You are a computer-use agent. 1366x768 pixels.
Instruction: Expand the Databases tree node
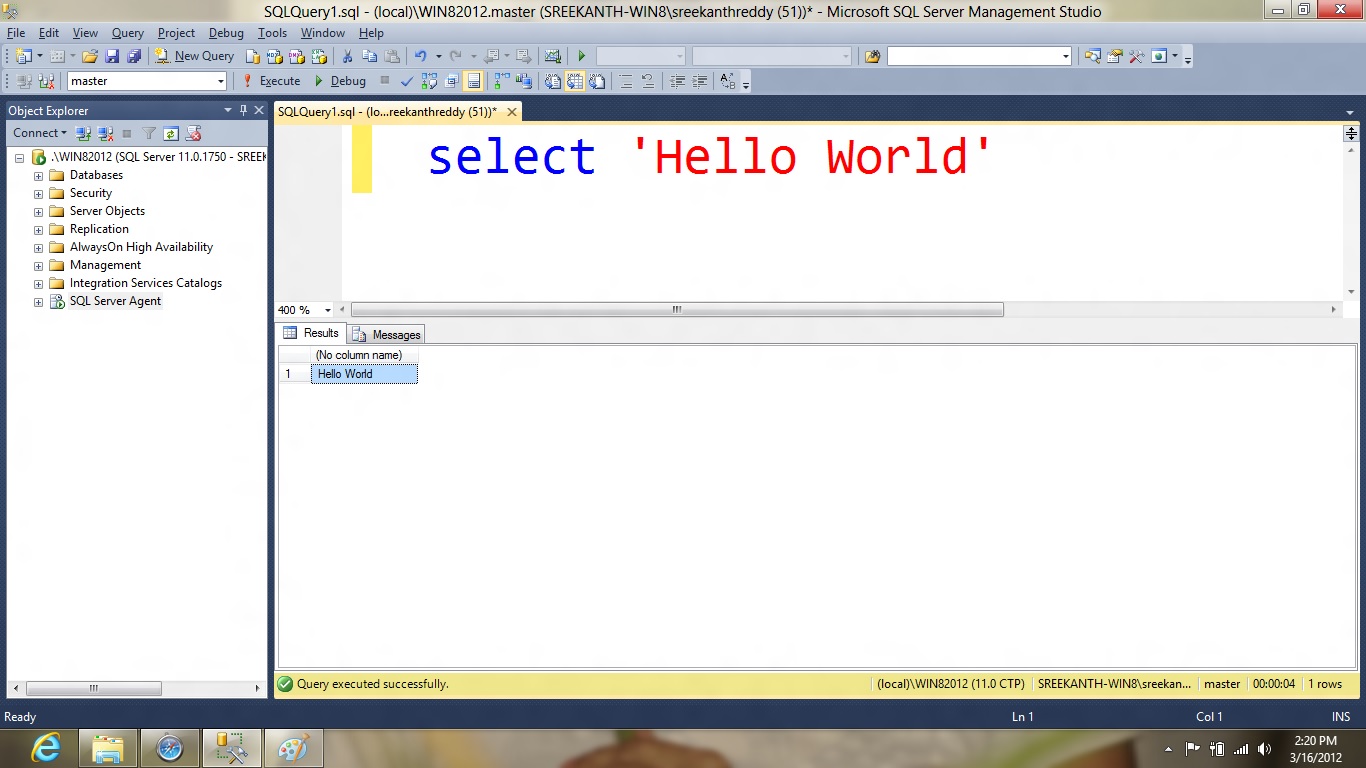39,176
